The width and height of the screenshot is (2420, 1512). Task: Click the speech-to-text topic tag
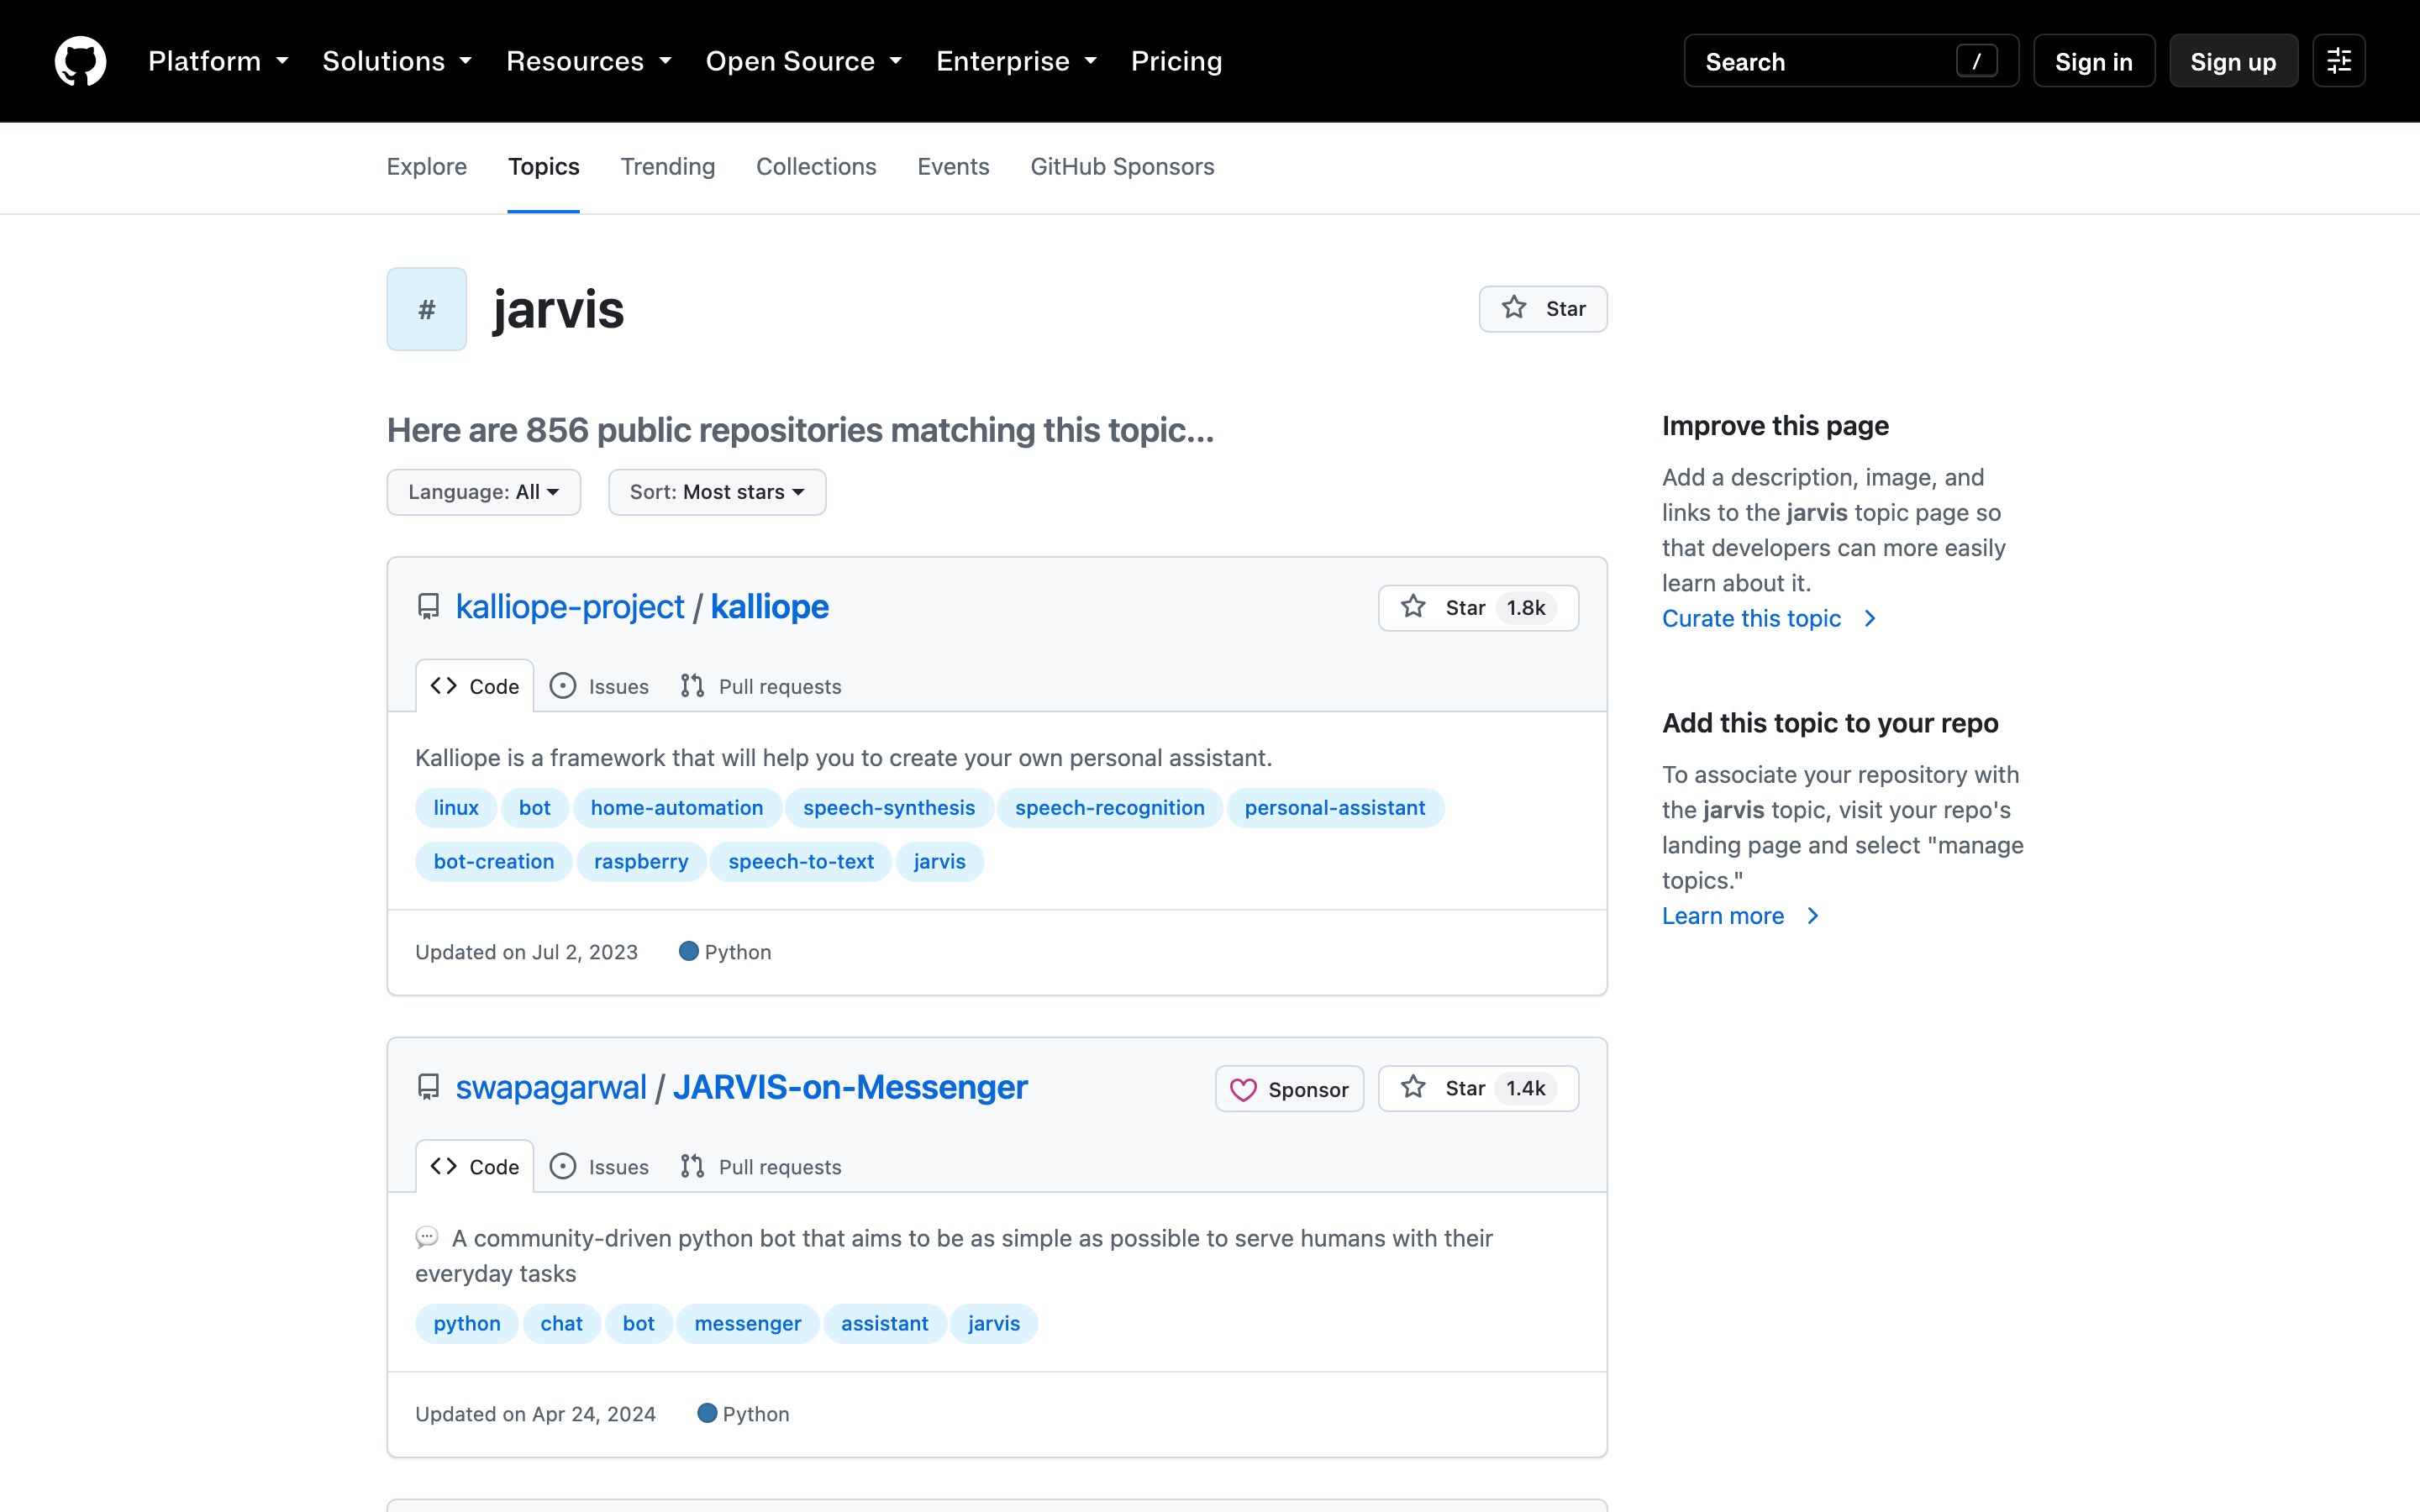coord(801,862)
